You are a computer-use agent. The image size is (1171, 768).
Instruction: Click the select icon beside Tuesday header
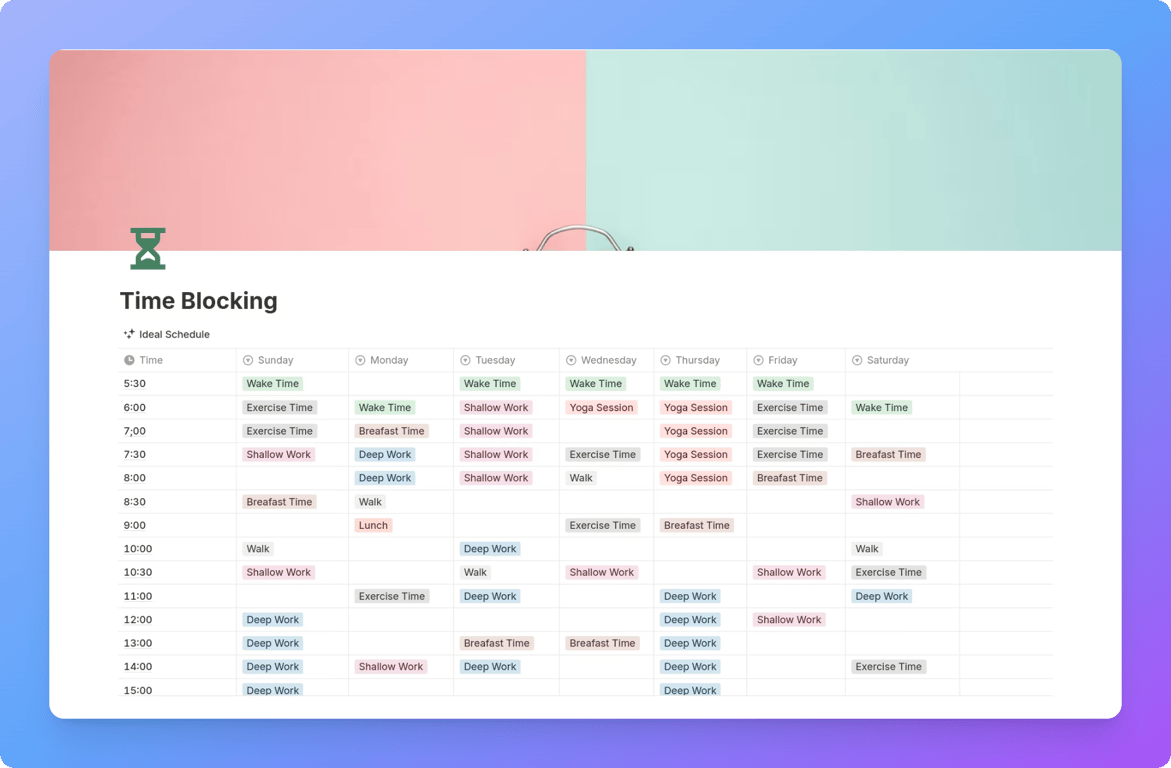click(465, 360)
